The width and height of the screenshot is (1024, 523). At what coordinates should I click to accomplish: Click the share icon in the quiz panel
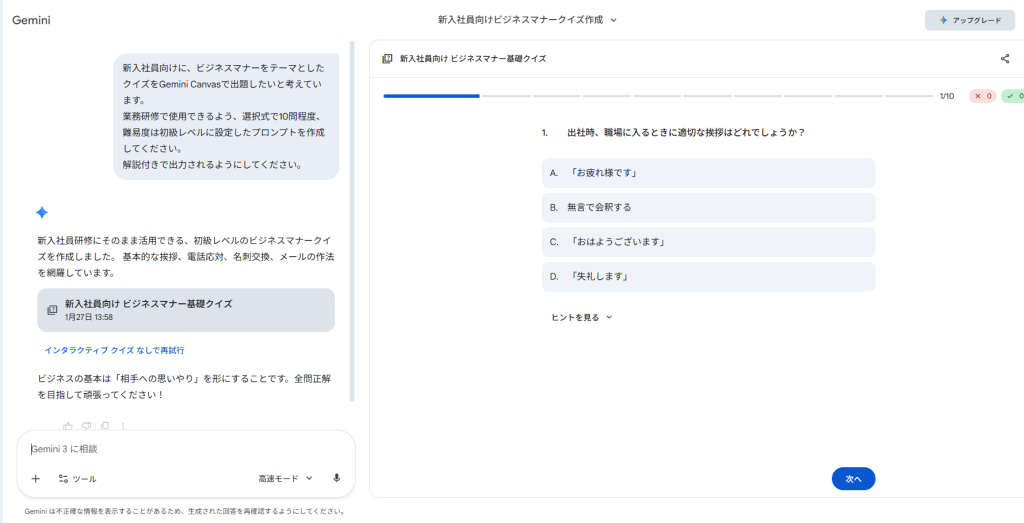point(1004,59)
